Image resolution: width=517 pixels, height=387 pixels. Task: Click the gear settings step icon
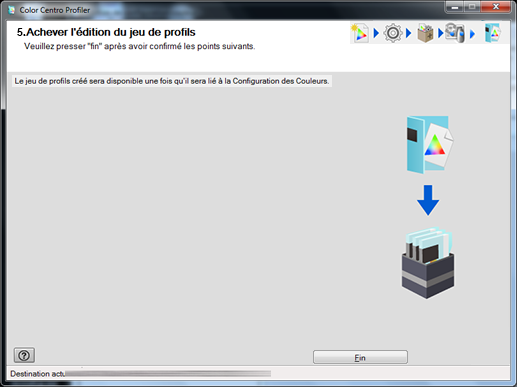(393, 33)
